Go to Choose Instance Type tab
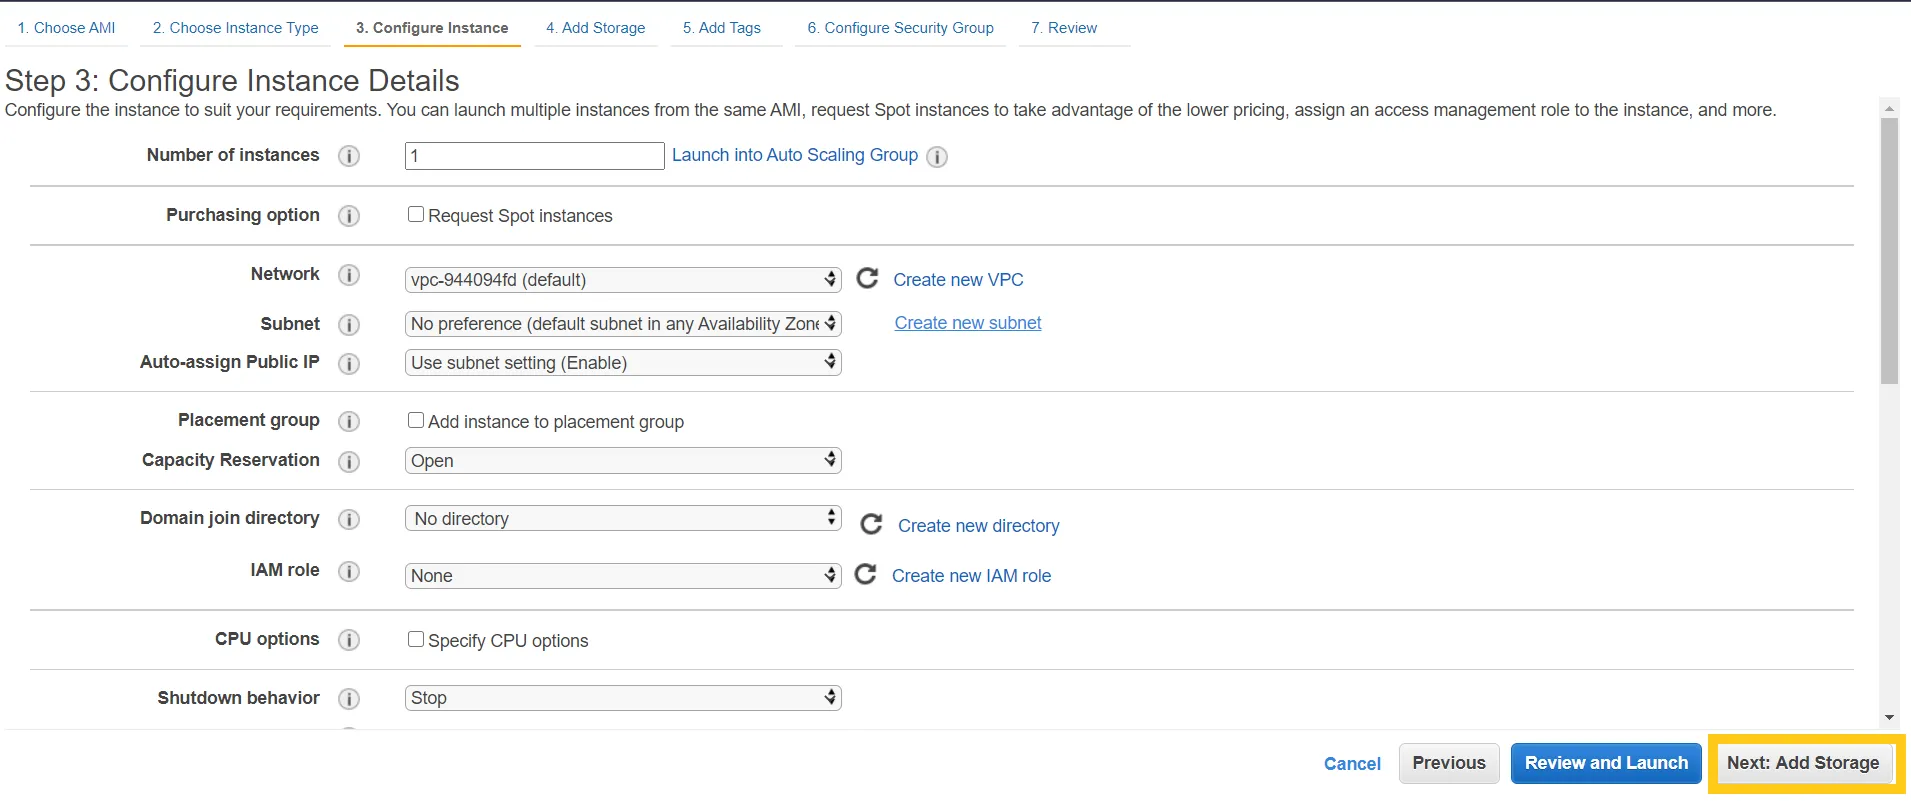 click(x=236, y=28)
